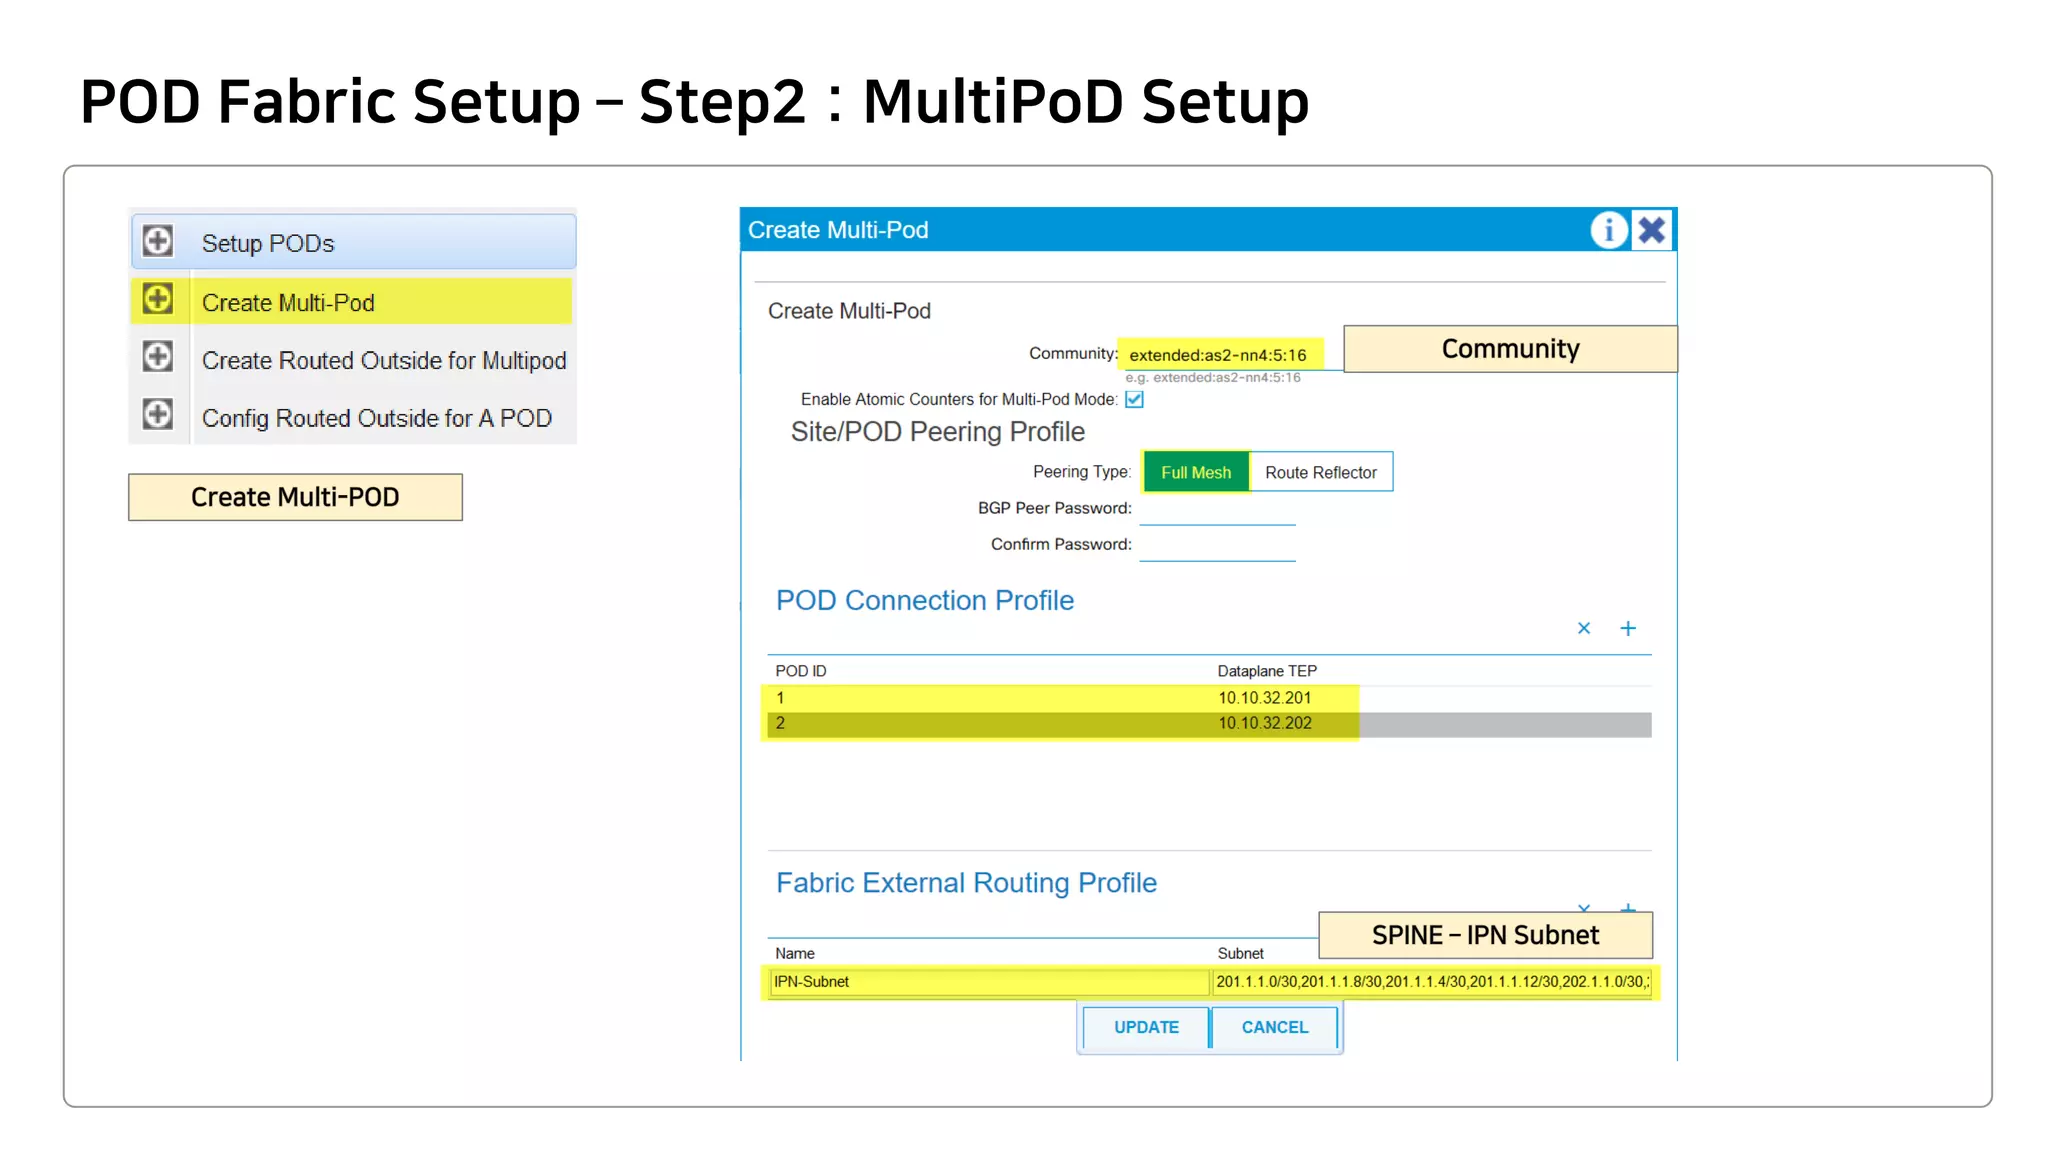
Task: Add a POD Connection Profile entry
Action: [1628, 628]
